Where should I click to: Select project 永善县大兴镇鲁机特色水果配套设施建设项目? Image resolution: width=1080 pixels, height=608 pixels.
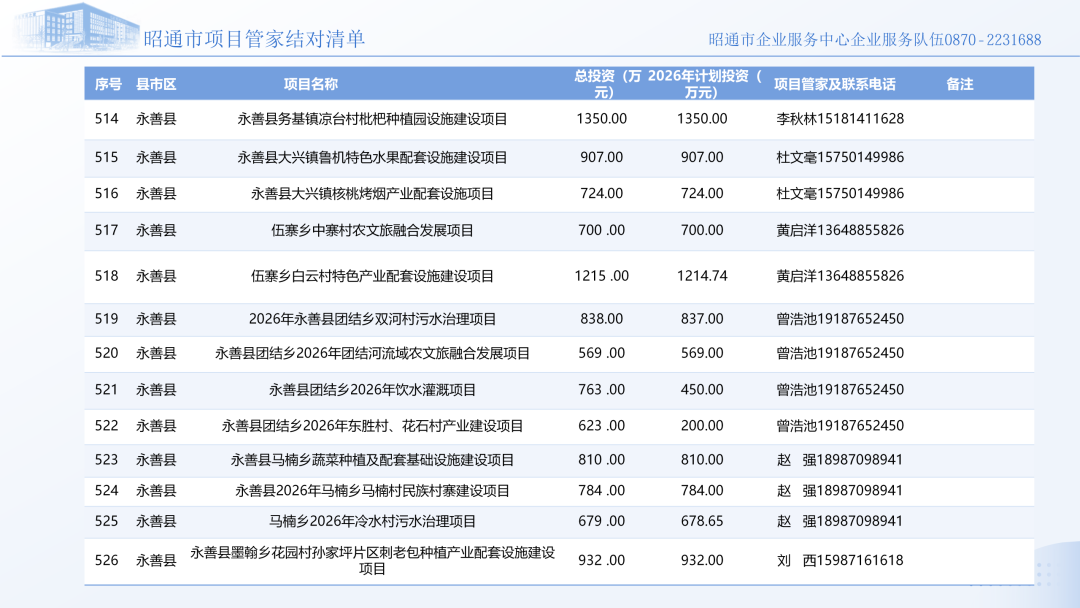(373, 158)
